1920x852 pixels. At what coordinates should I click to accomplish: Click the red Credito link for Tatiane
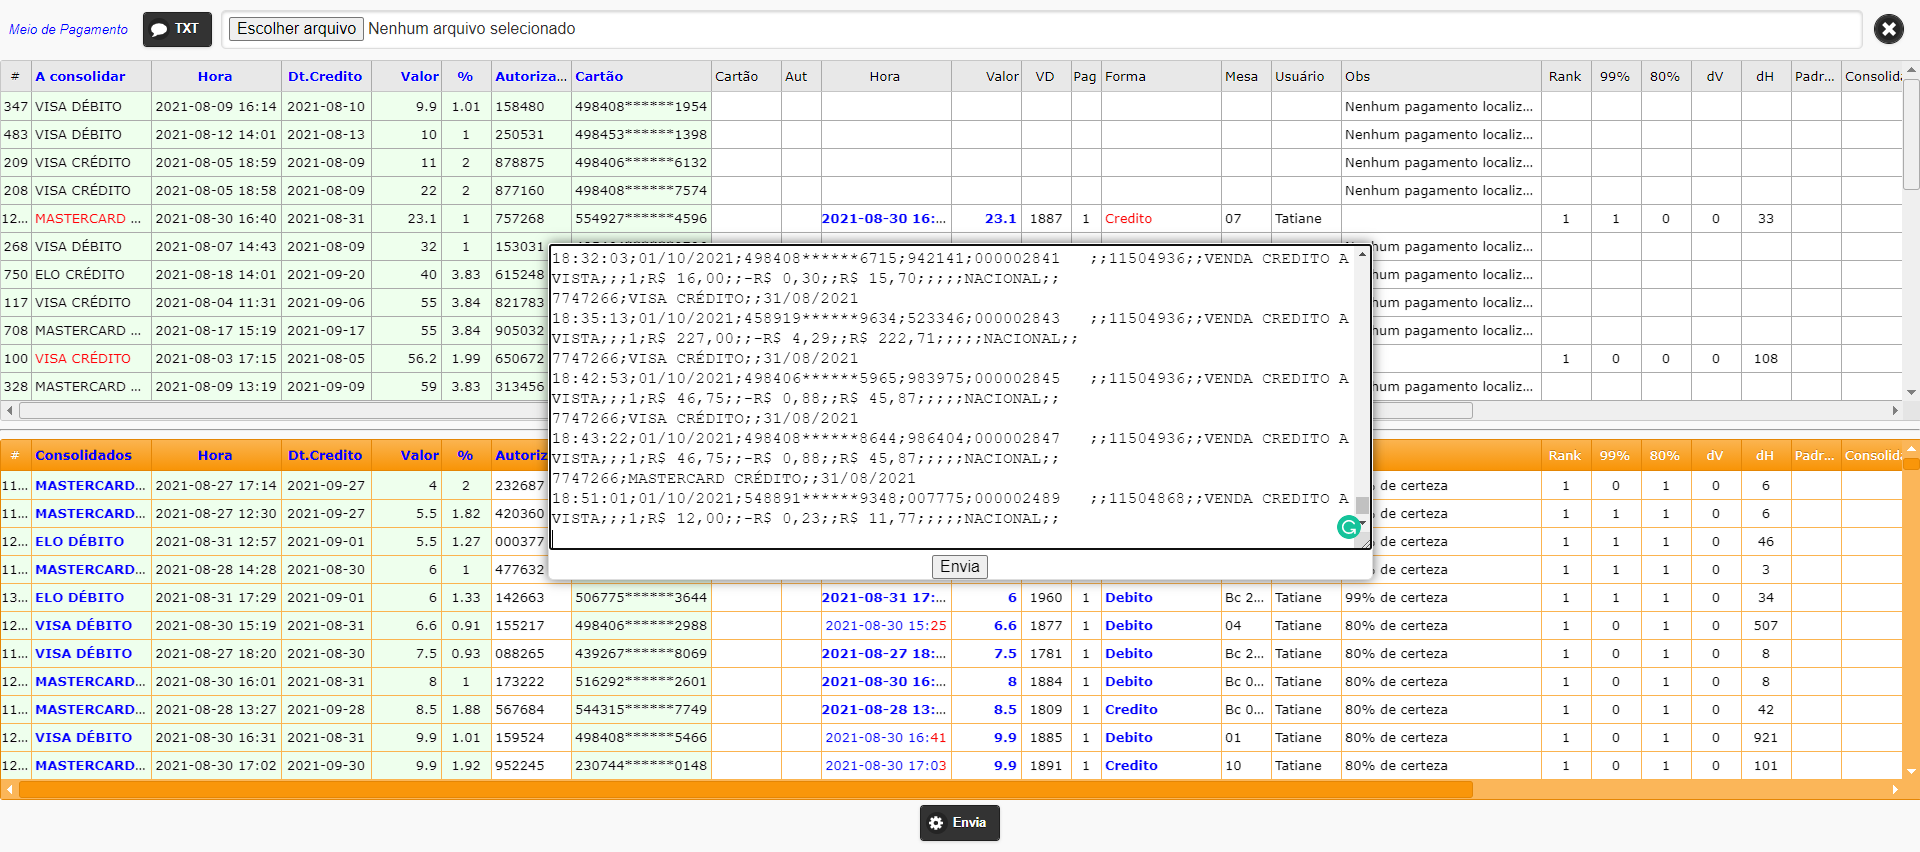point(1128,218)
